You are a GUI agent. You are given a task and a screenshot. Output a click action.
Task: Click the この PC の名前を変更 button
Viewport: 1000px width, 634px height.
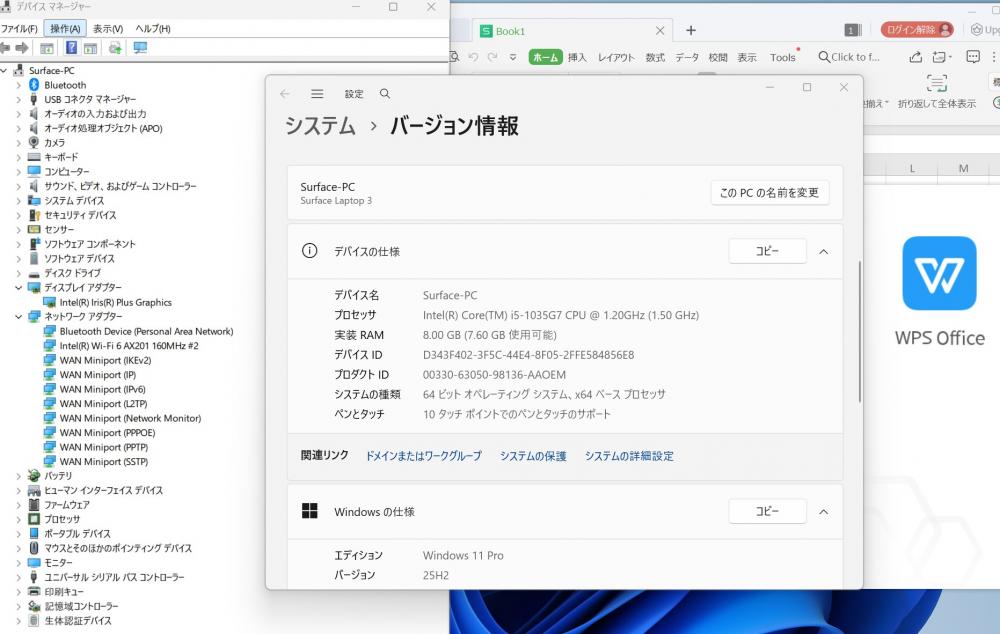769,193
